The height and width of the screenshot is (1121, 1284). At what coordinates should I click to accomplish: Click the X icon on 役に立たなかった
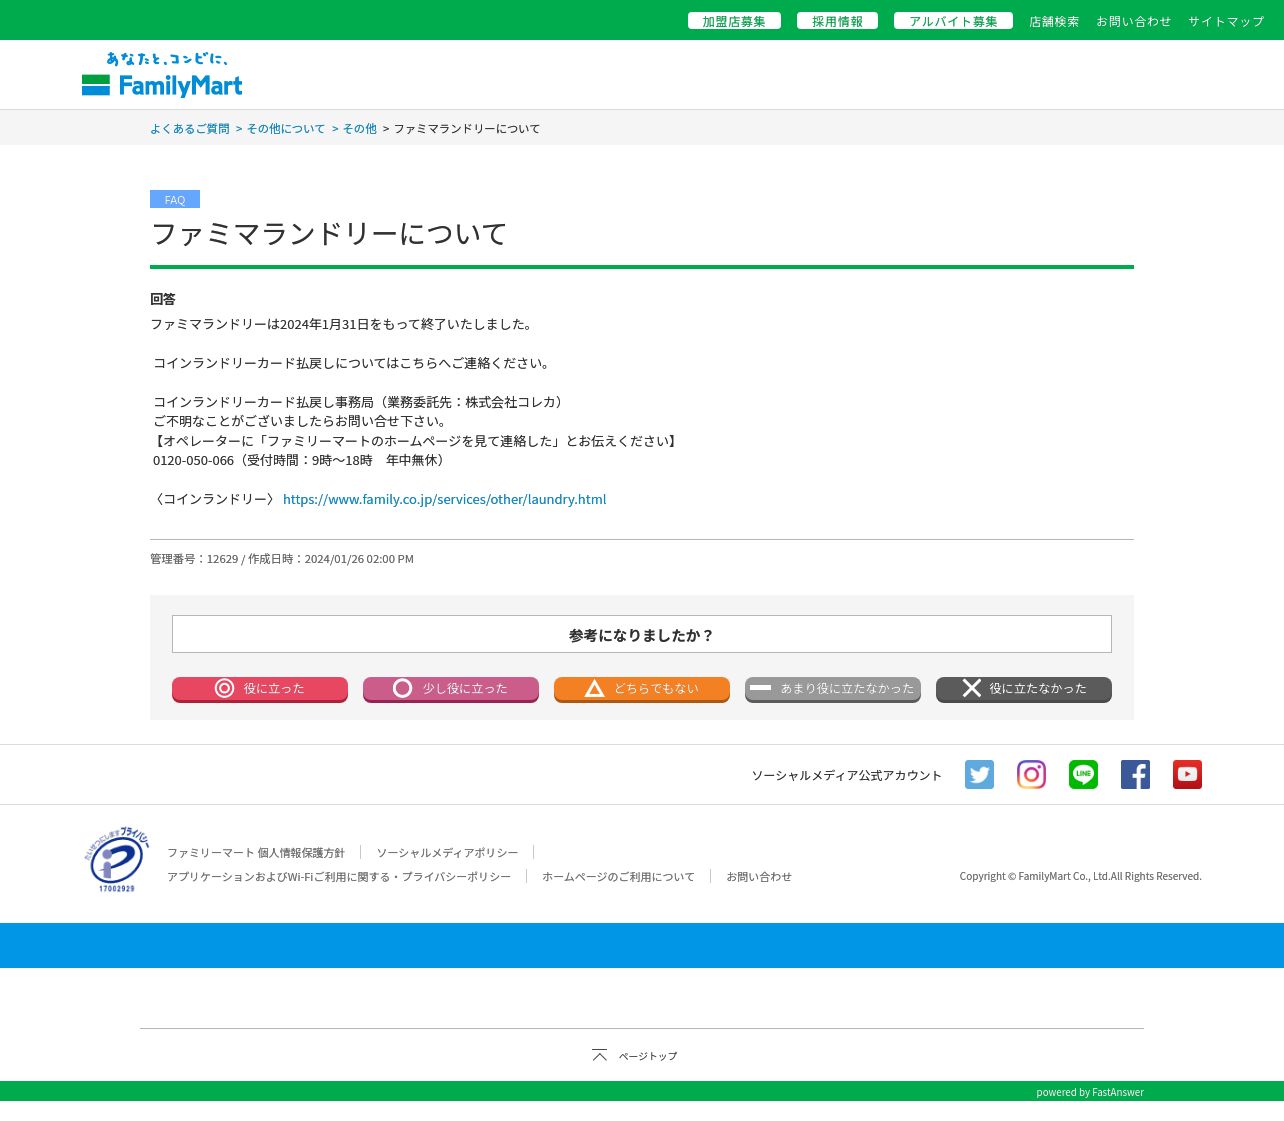(x=971, y=688)
